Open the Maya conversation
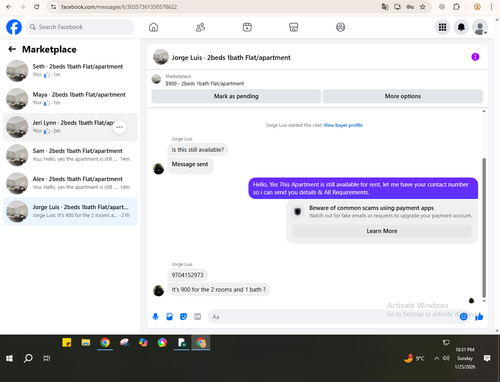Image resolution: width=500 pixels, height=382 pixels. (x=70, y=99)
